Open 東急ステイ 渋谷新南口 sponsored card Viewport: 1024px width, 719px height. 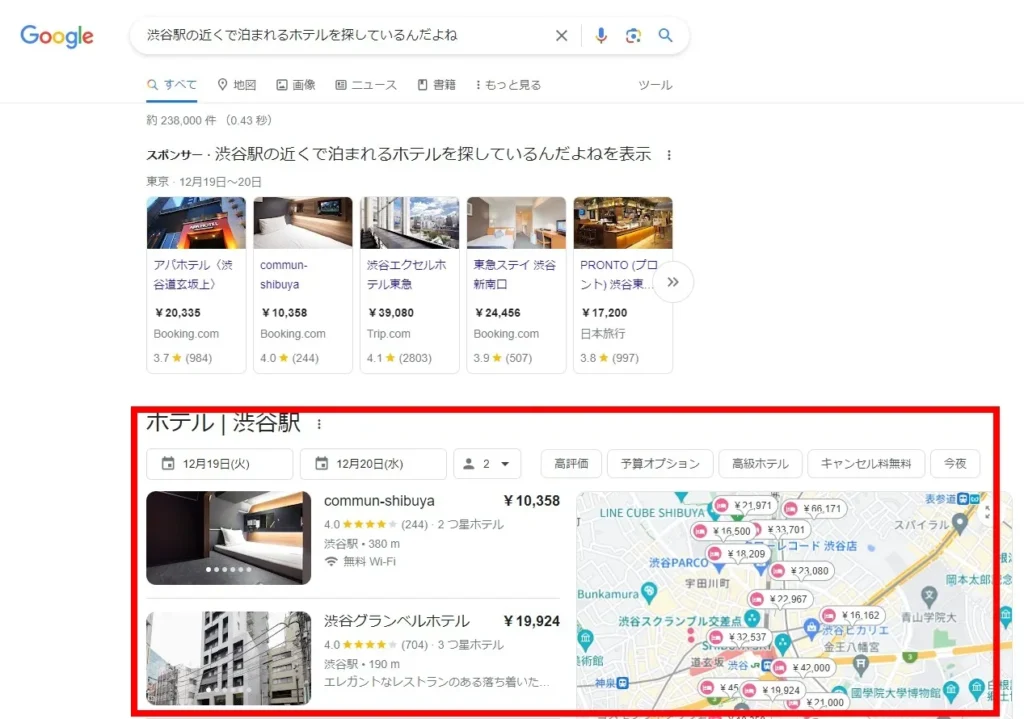coord(516,285)
